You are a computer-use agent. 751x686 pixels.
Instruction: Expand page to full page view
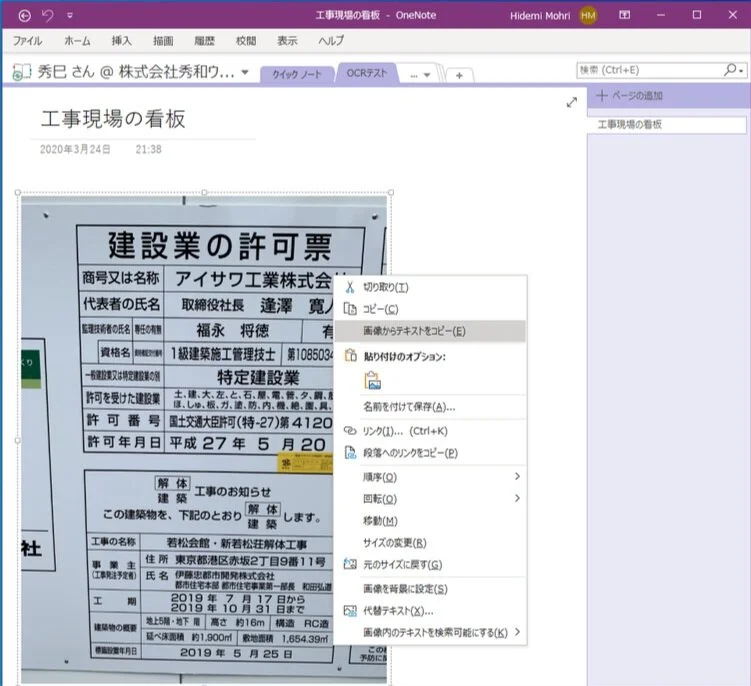coord(571,102)
